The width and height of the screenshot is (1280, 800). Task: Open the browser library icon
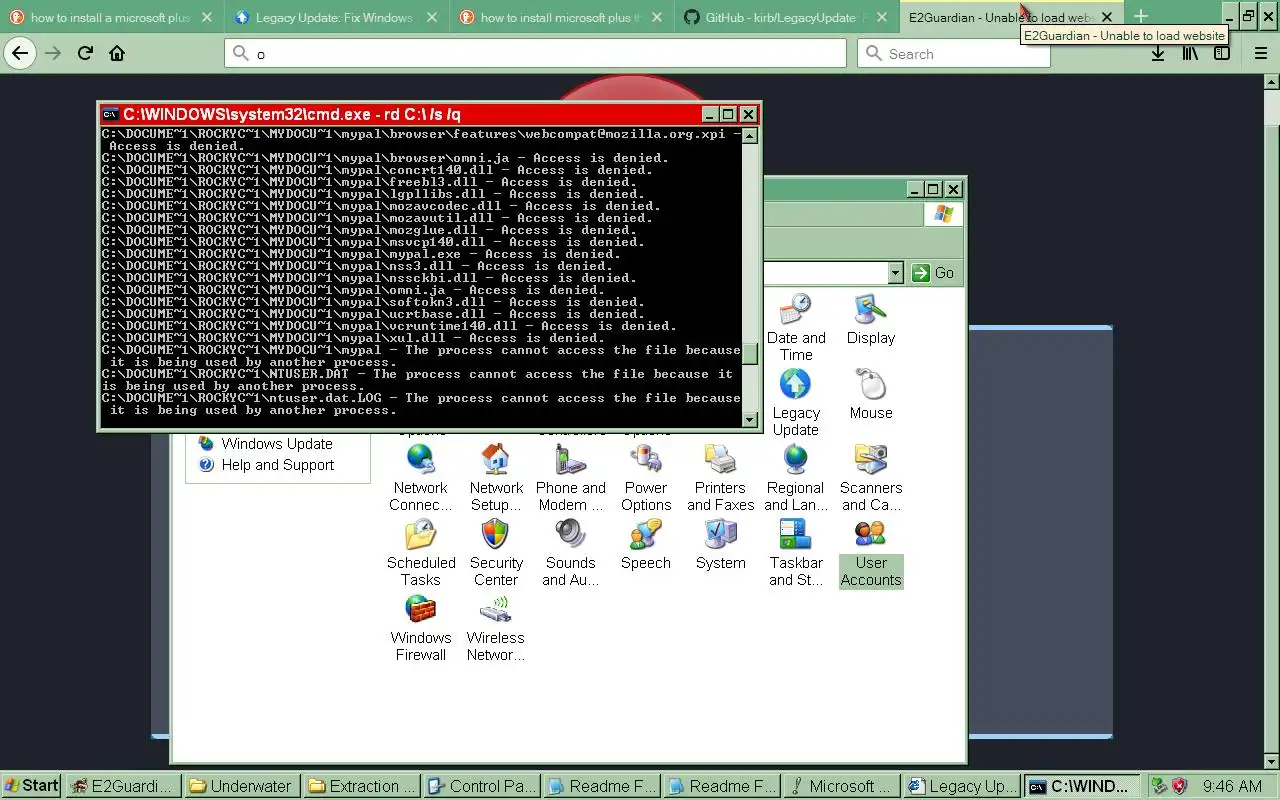tap(1190, 54)
